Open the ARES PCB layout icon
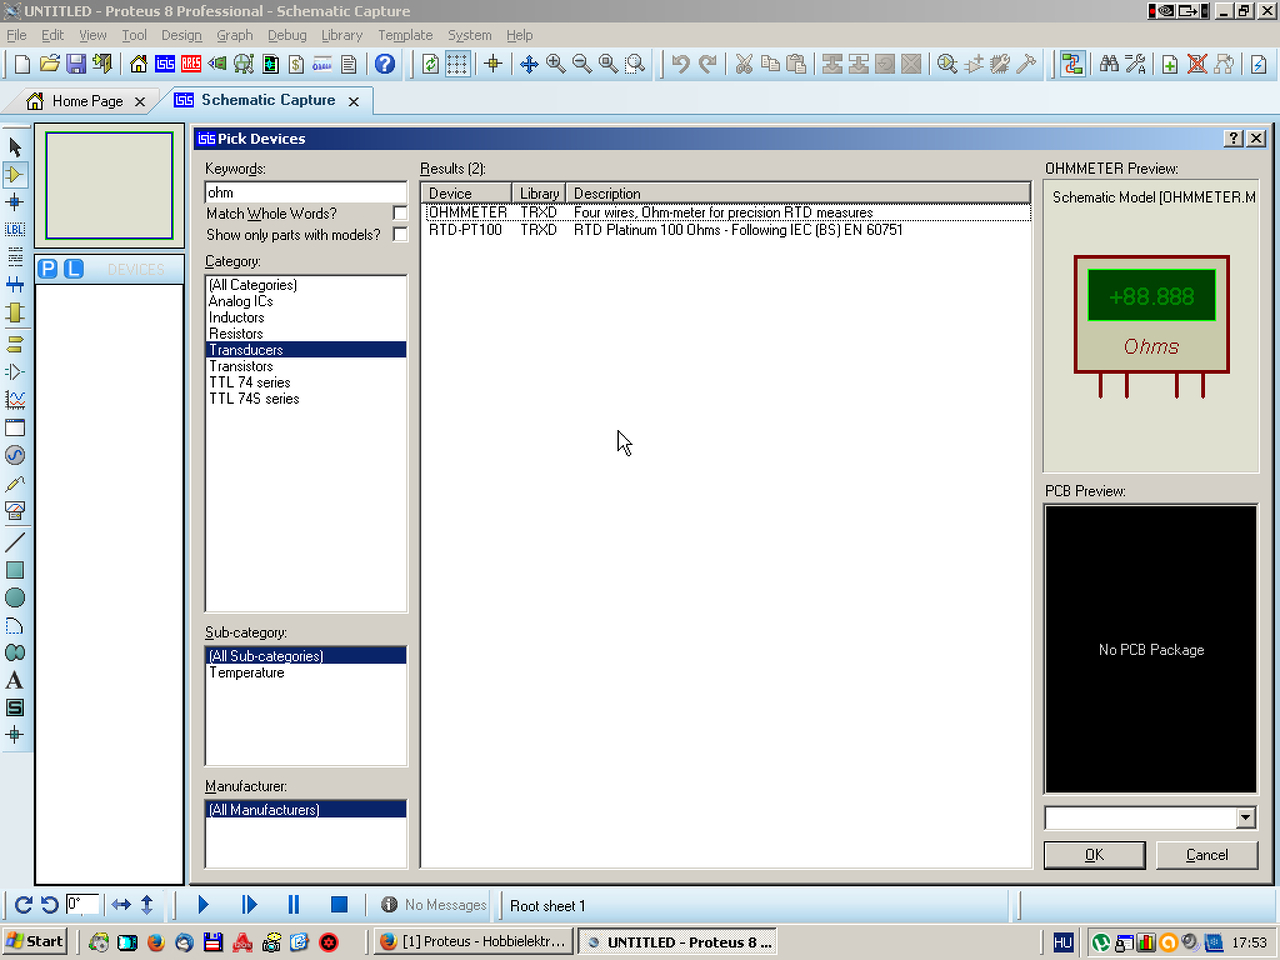Viewport: 1280px width, 960px height. click(191, 64)
